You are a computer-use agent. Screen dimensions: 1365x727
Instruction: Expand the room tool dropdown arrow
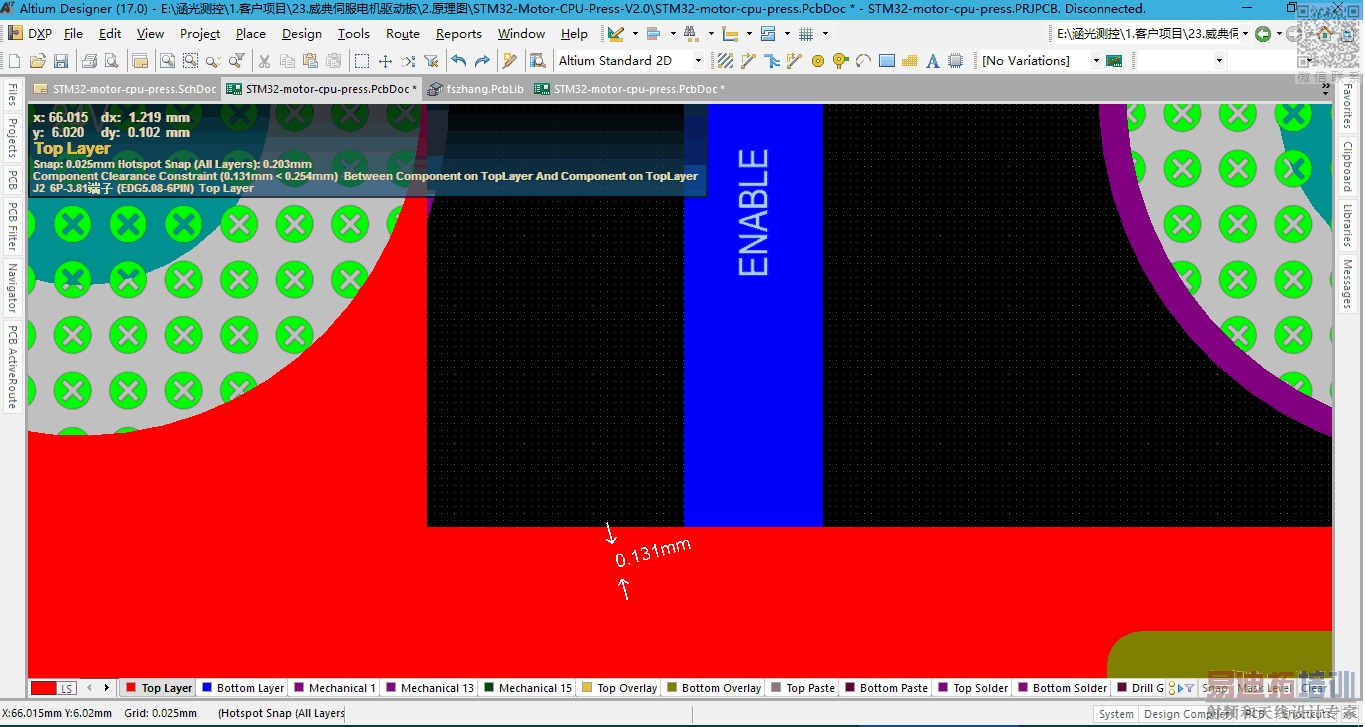(787, 33)
